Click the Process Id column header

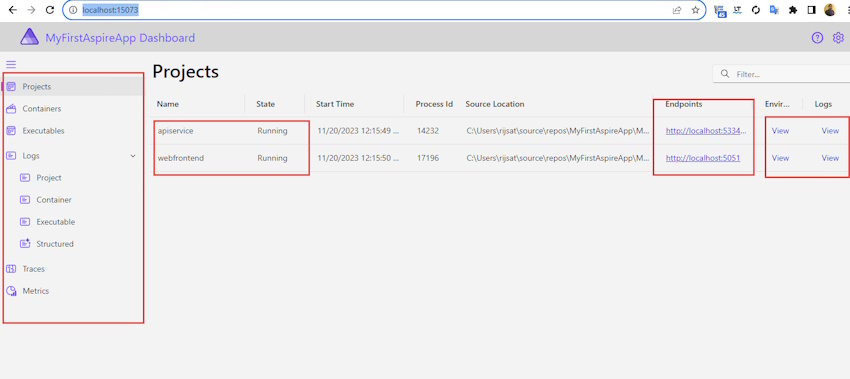click(434, 104)
